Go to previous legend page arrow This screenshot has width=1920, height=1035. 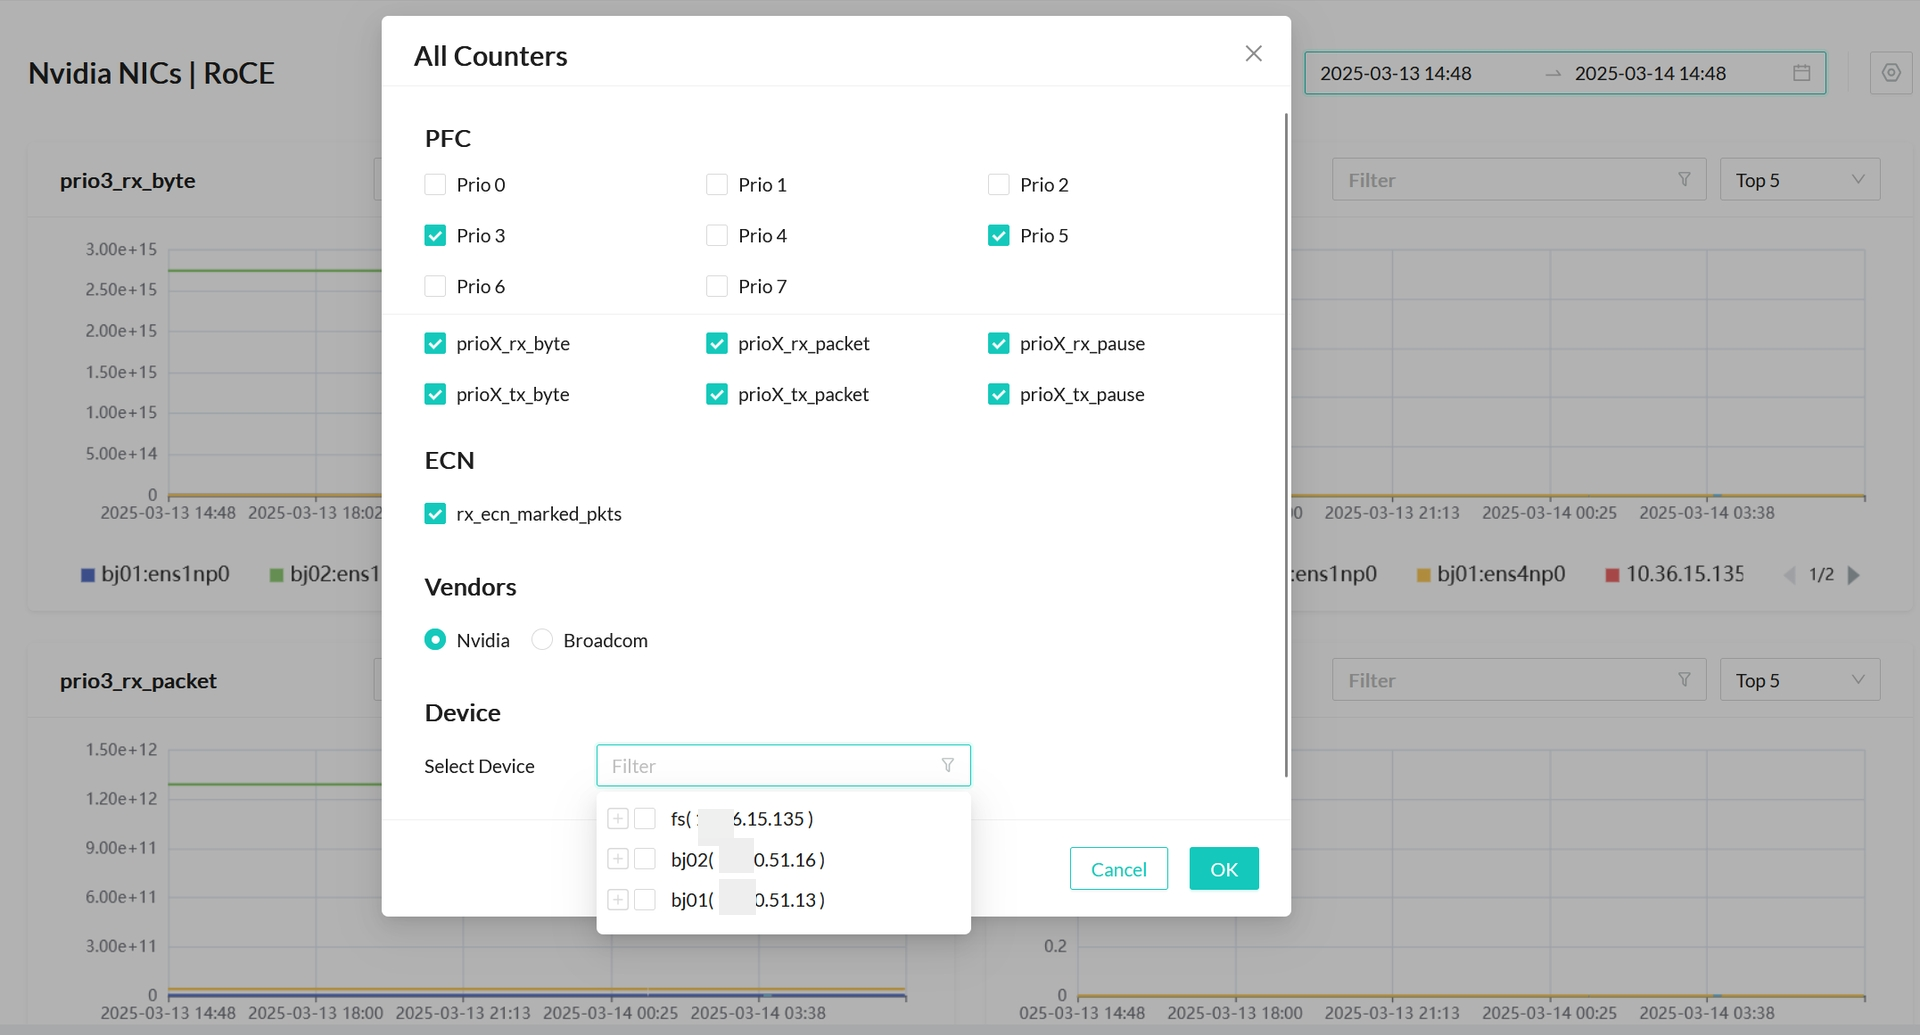pyautogui.click(x=1790, y=575)
